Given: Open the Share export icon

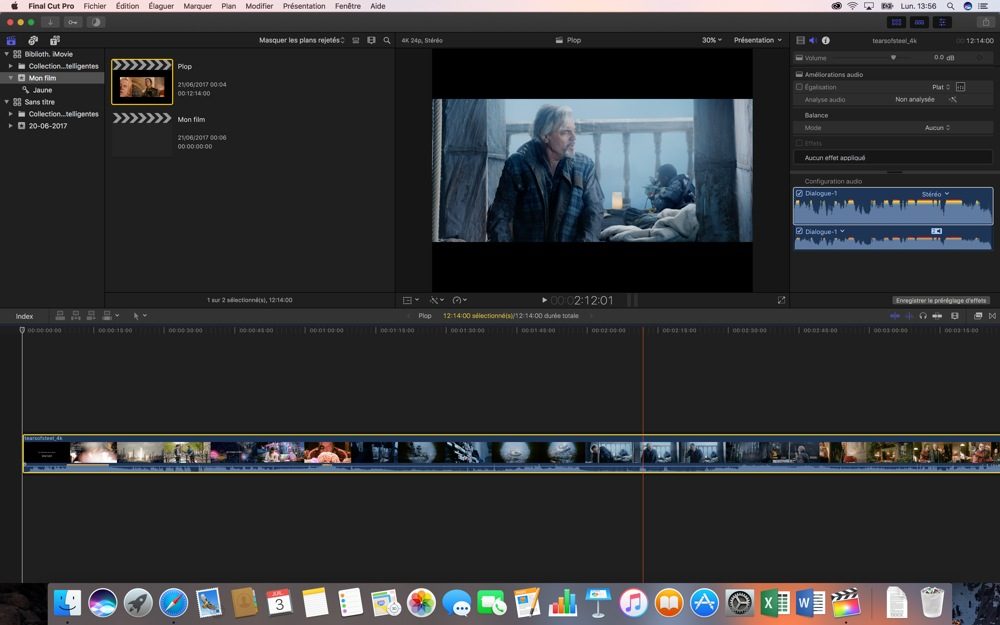Looking at the screenshot, I should 987,22.
